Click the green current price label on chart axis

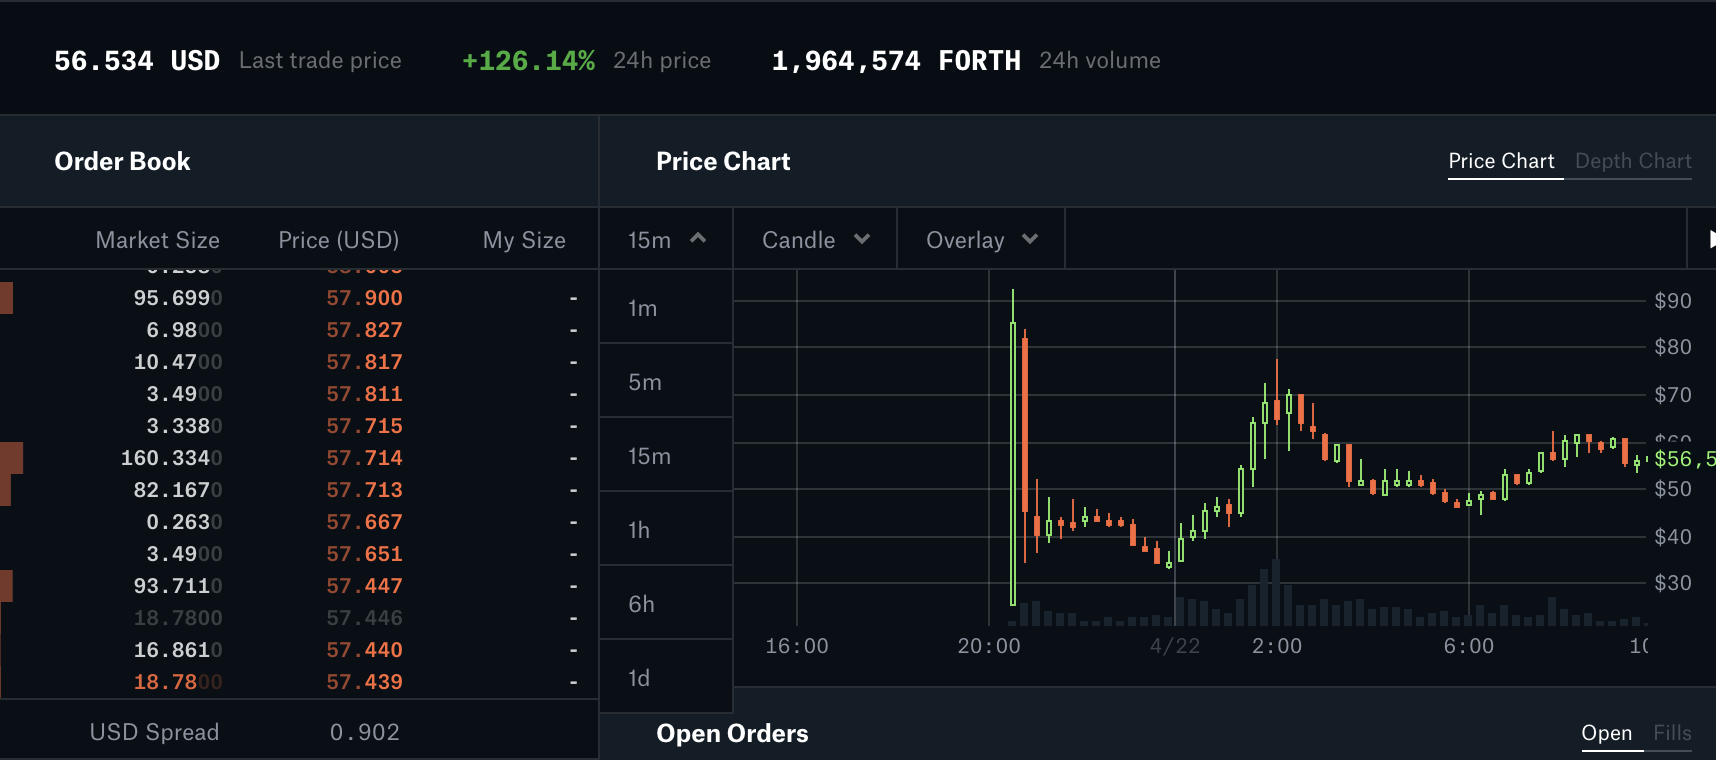(x=1682, y=459)
